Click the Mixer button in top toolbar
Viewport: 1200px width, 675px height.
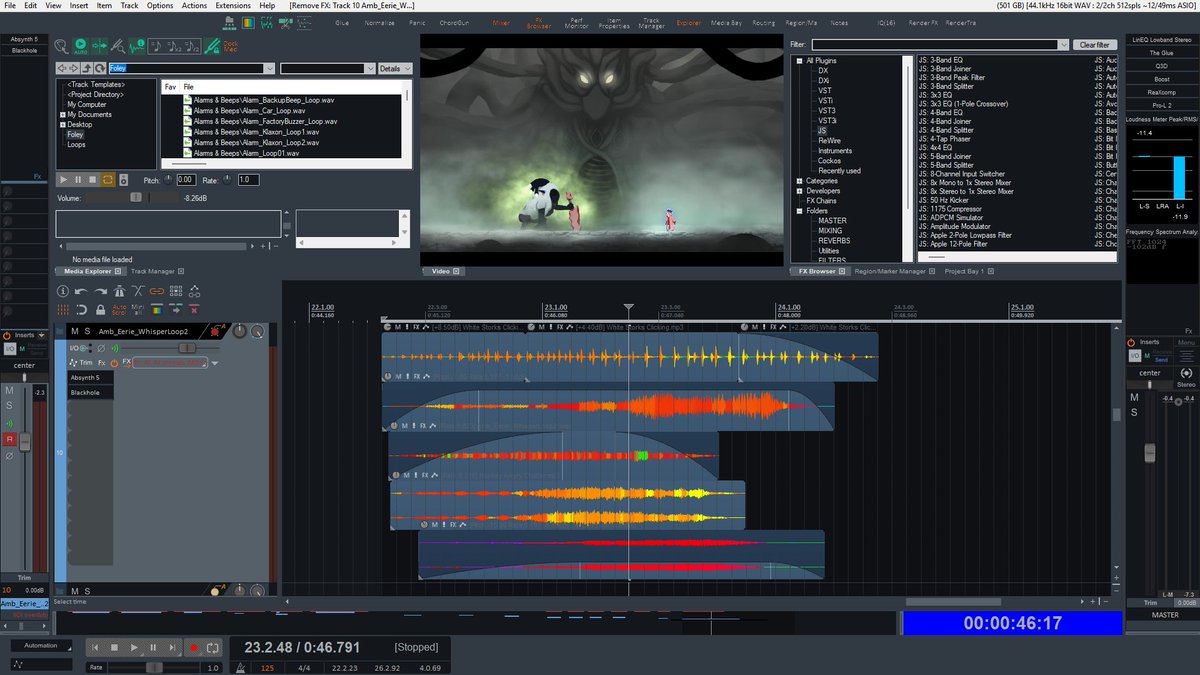click(501, 22)
